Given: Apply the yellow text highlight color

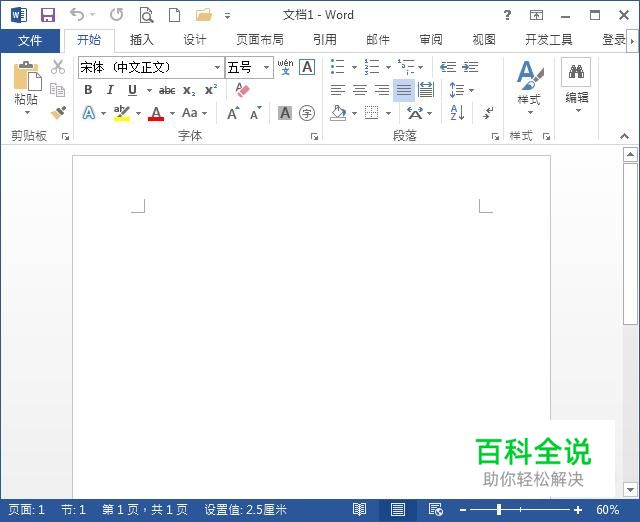Looking at the screenshot, I should (122, 113).
